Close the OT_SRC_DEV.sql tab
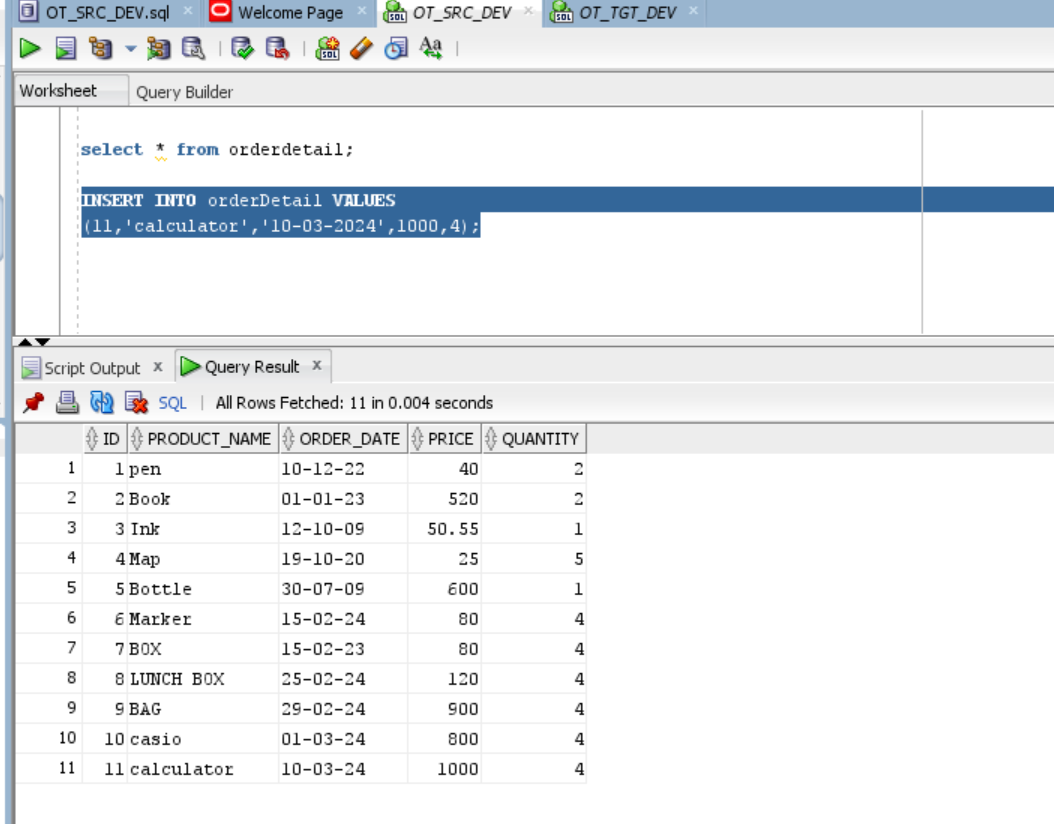 188,11
